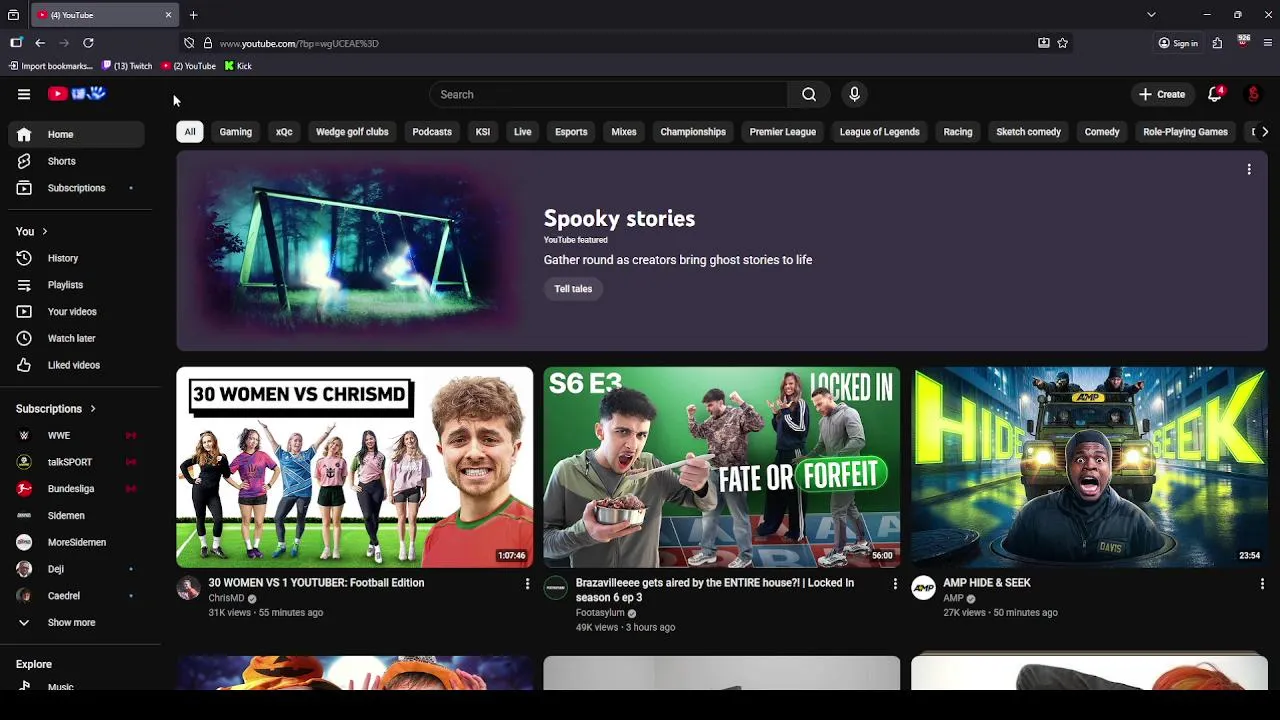Open the list all tabs dropdown

tap(1151, 15)
